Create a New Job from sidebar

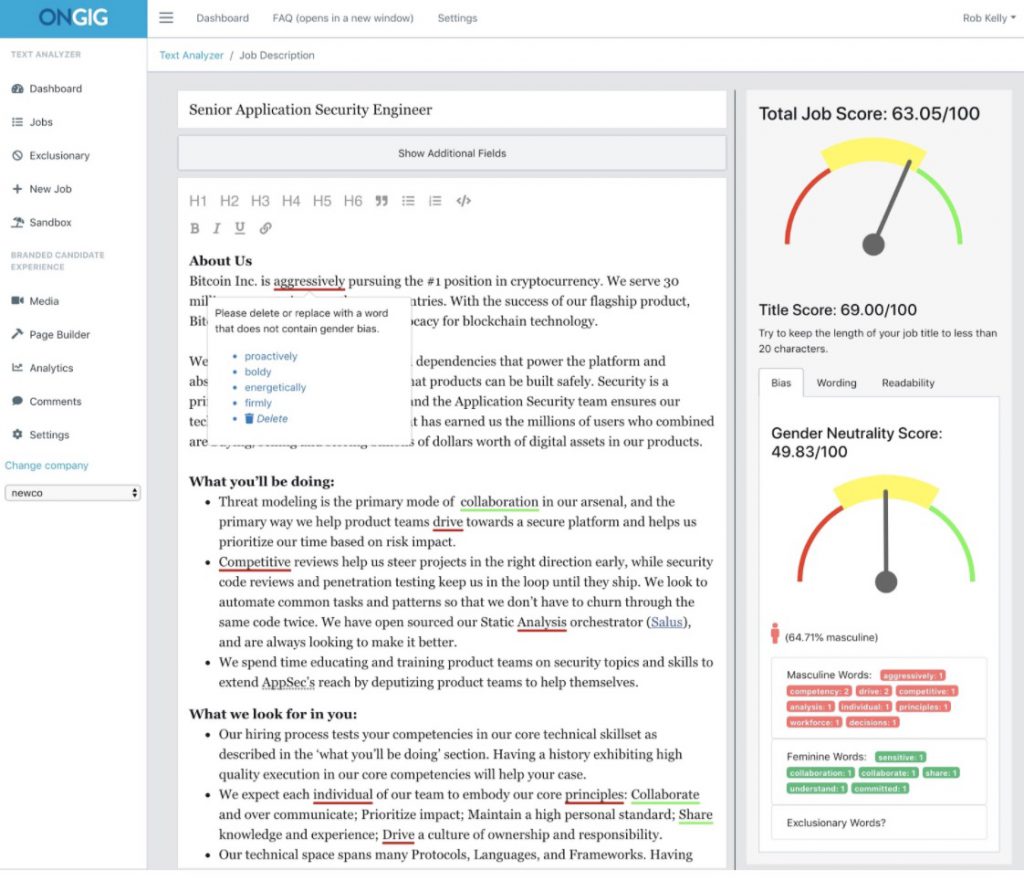coord(42,189)
